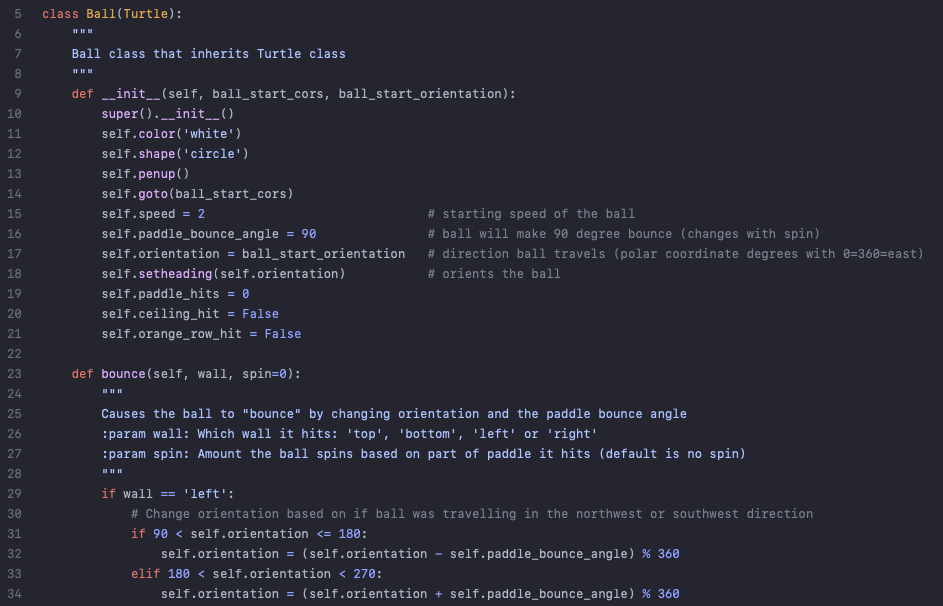Click False on the orange_row_hit line
The height and width of the screenshot is (606, 943).
click(x=283, y=334)
